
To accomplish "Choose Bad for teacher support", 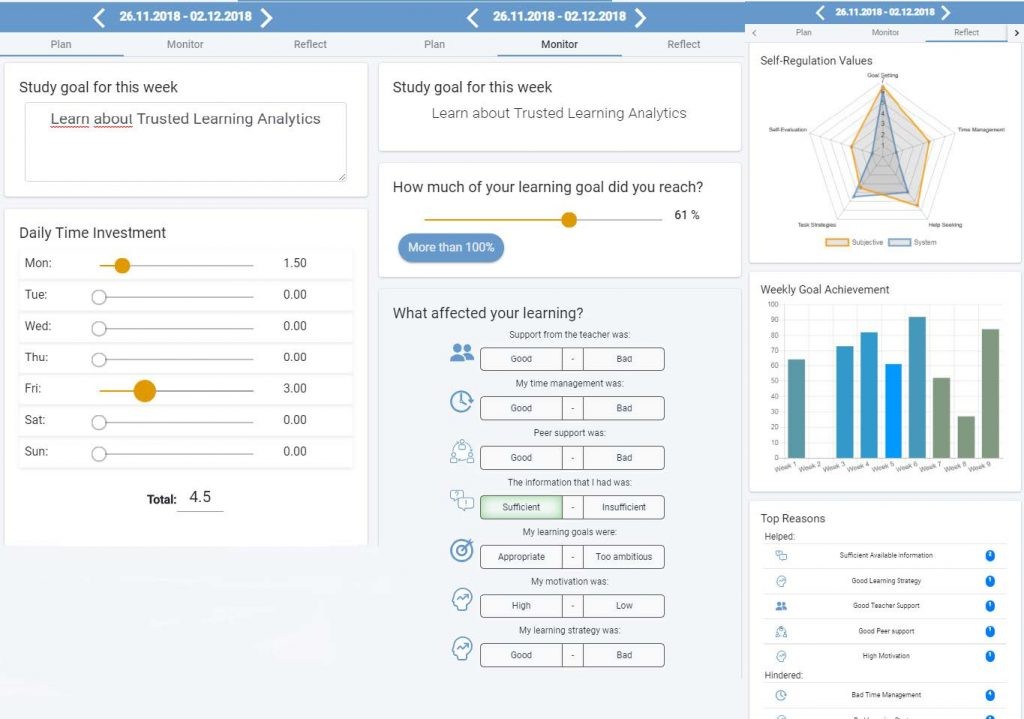I will 624,359.
